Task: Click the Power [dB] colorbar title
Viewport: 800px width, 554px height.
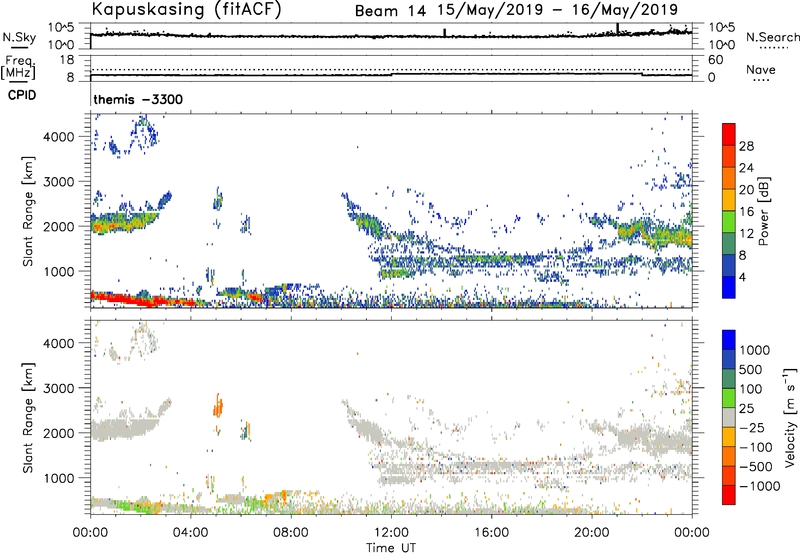Action: point(763,211)
